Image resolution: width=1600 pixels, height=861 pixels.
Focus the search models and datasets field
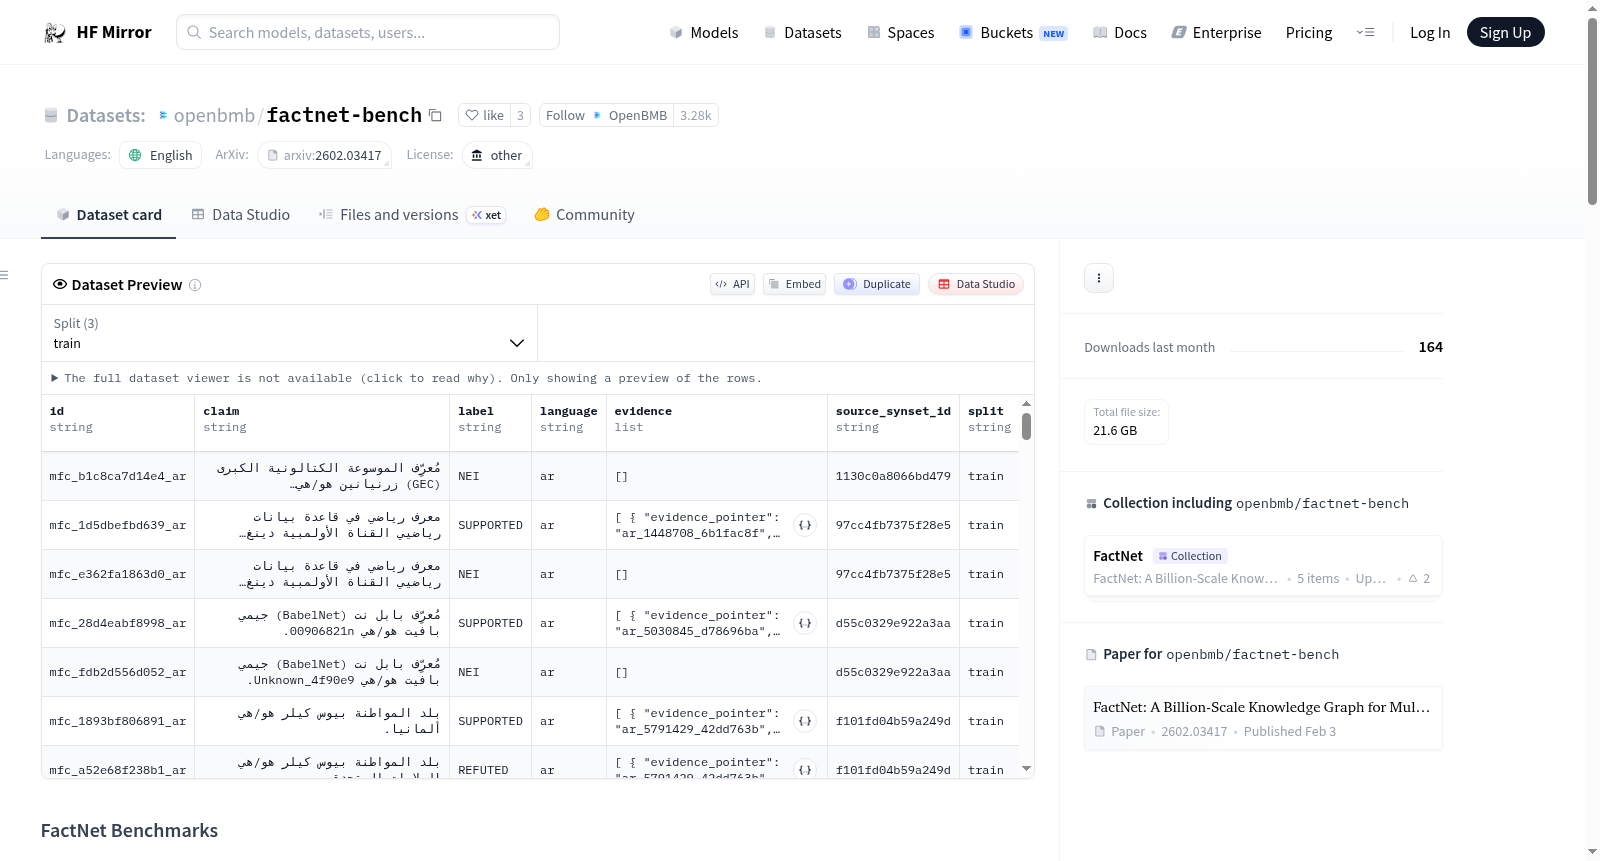tap(368, 32)
